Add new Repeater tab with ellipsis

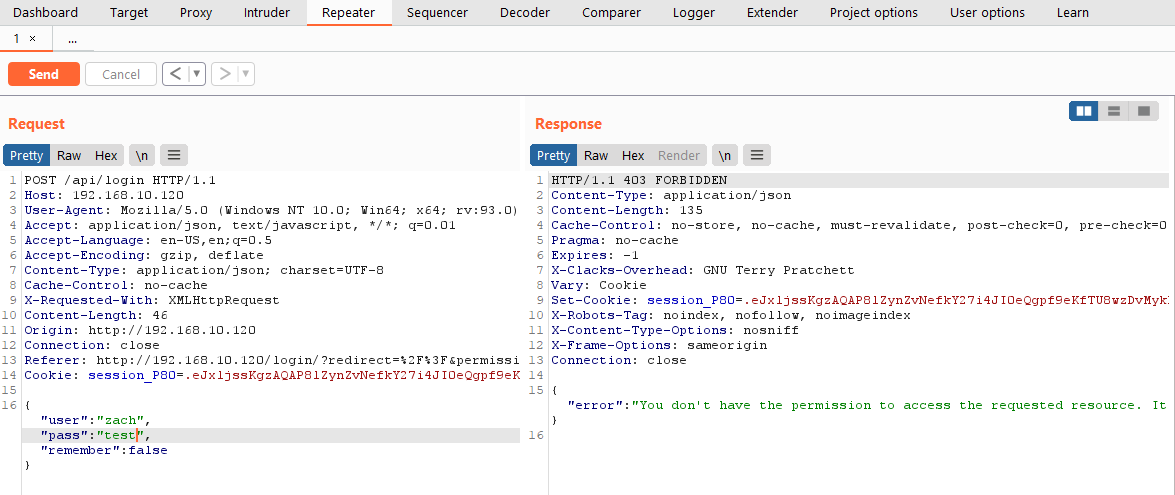(72, 39)
